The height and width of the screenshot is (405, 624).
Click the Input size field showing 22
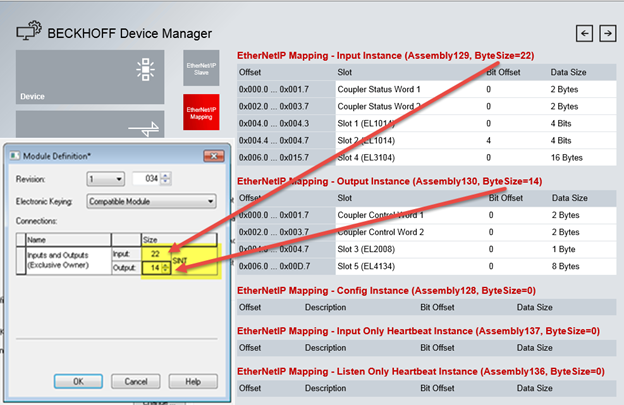coord(156,254)
